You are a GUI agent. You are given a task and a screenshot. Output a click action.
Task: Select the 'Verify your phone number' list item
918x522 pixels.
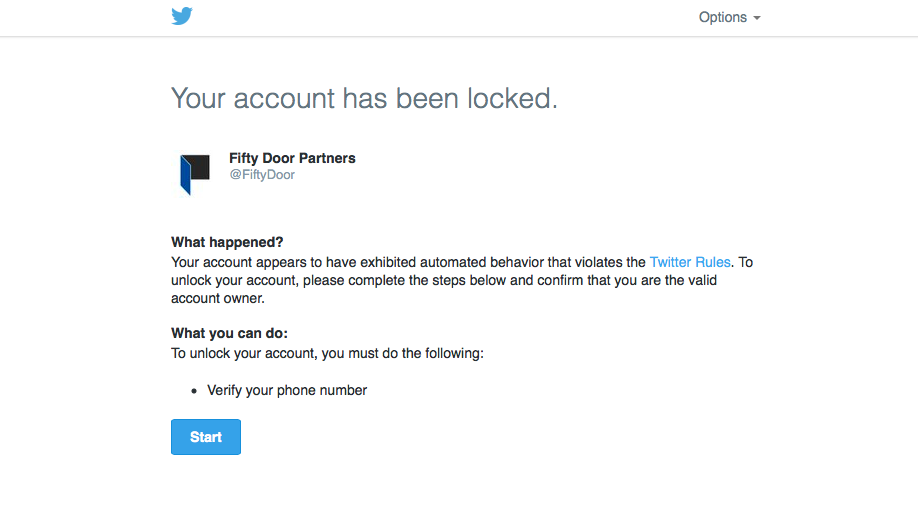point(287,390)
